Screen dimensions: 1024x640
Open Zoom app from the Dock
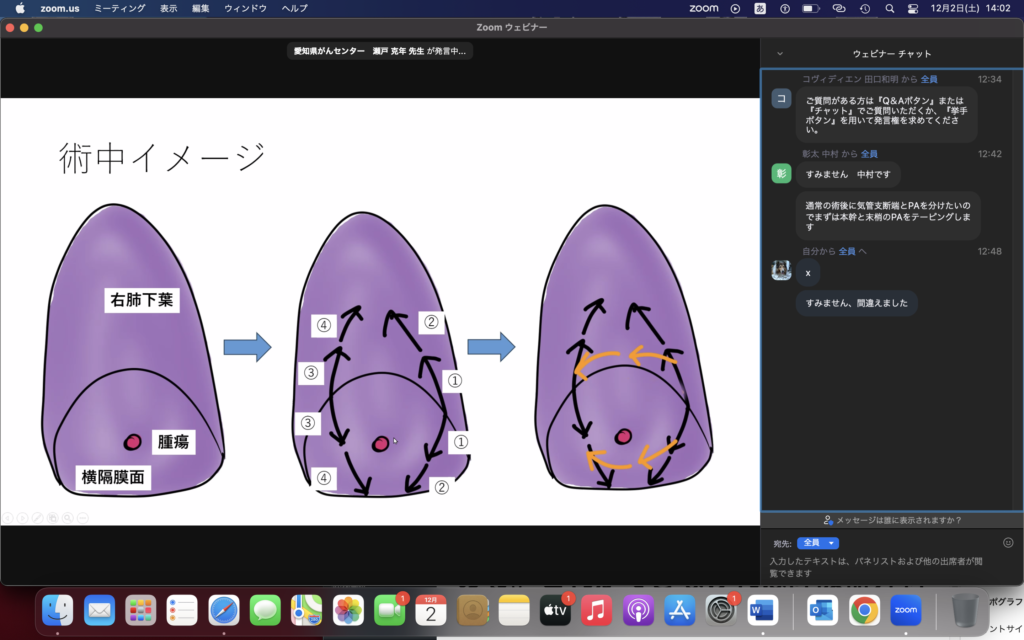coord(905,609)
